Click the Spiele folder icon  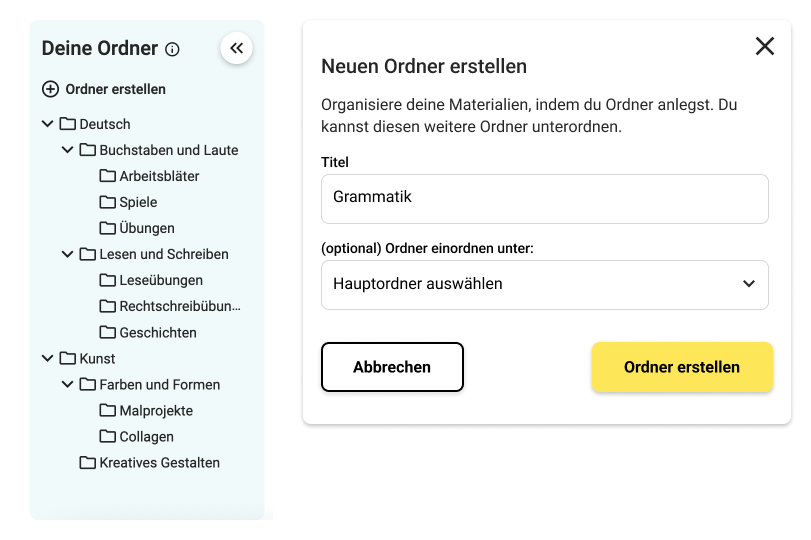(108, 202)
